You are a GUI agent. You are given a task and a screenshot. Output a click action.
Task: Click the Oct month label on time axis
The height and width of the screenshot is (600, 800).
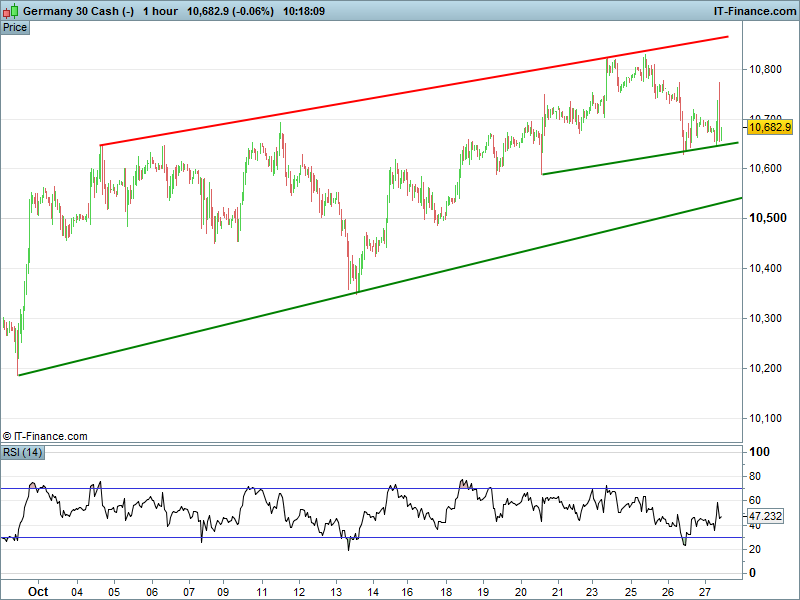point(38,592)
